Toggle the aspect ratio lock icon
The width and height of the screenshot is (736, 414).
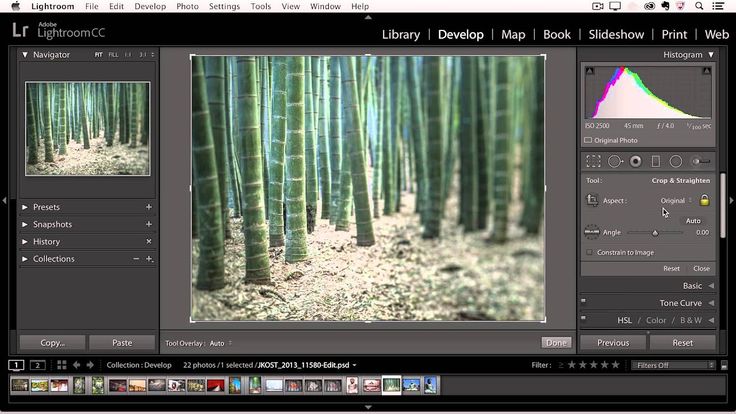click(704, 200)
